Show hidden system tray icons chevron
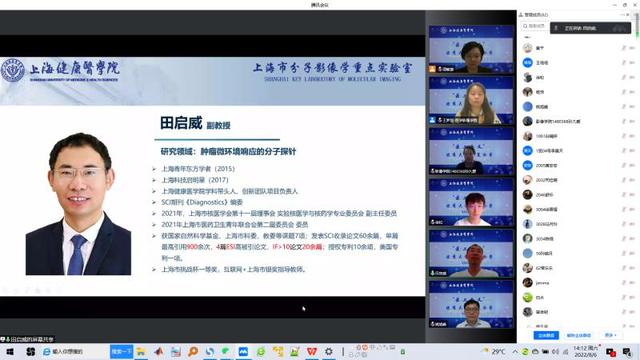The width and height of the screenshot is (640, 360). (515, 351)
